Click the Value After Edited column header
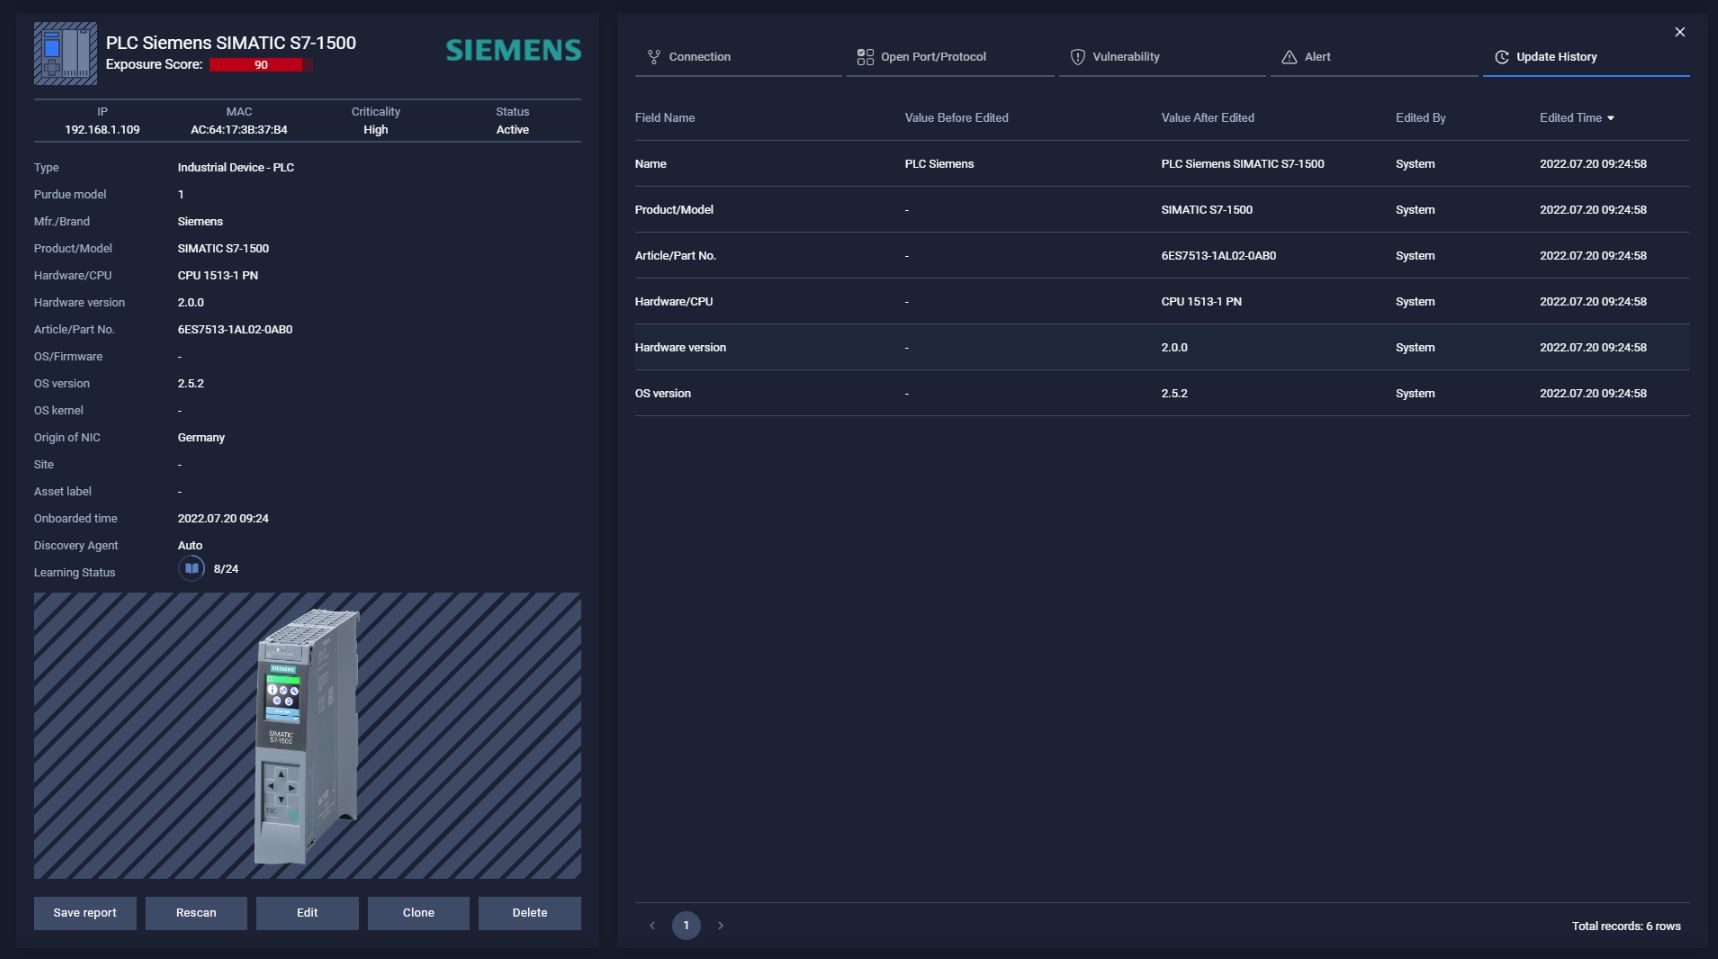The height and width of the screenshot is (959, 1718). coord(1208,118)
